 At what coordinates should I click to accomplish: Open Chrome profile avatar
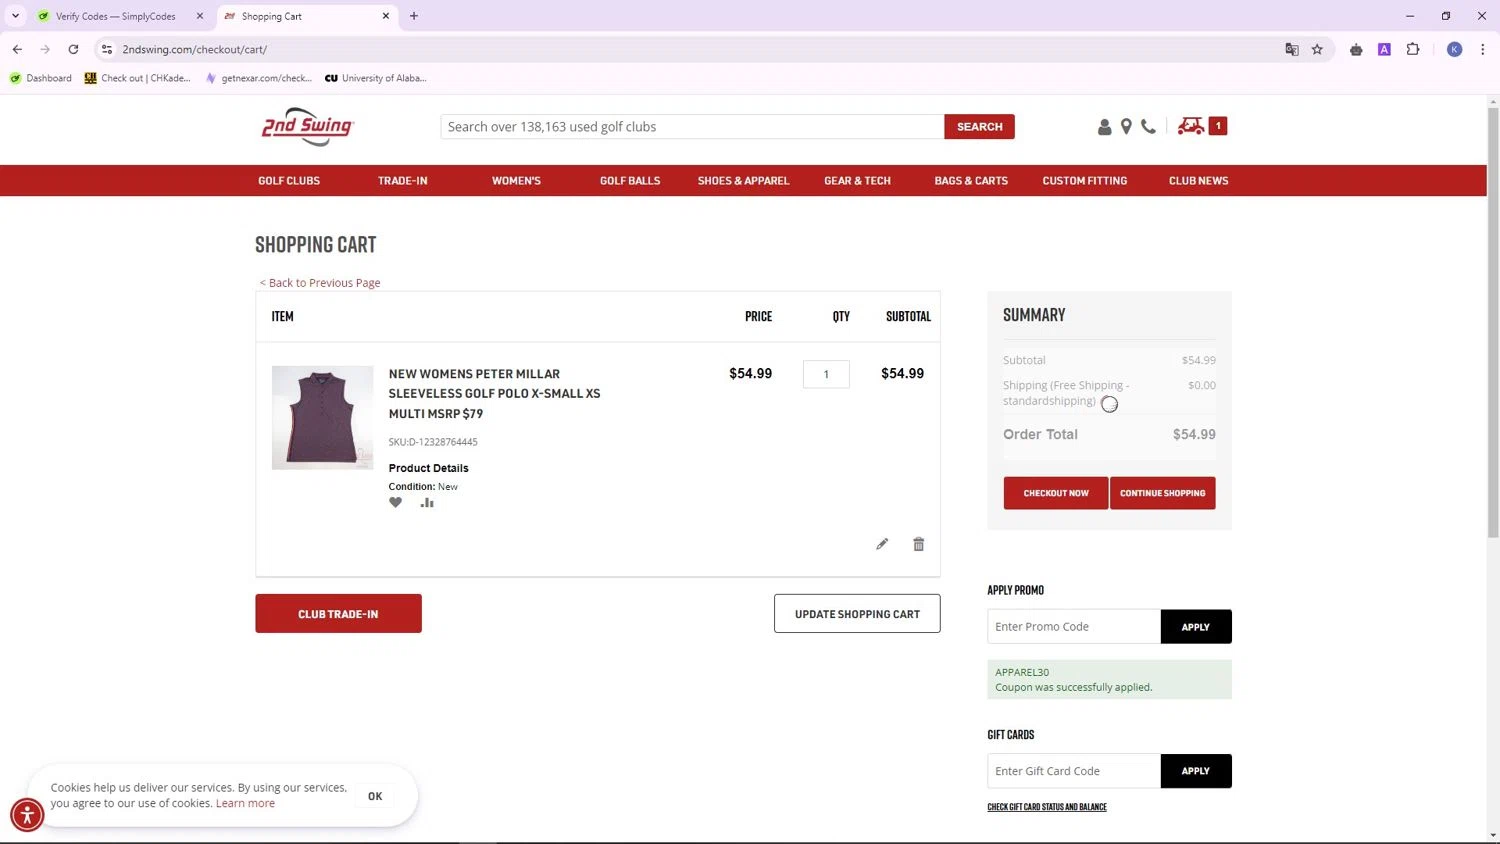(x=1455, y=49)
